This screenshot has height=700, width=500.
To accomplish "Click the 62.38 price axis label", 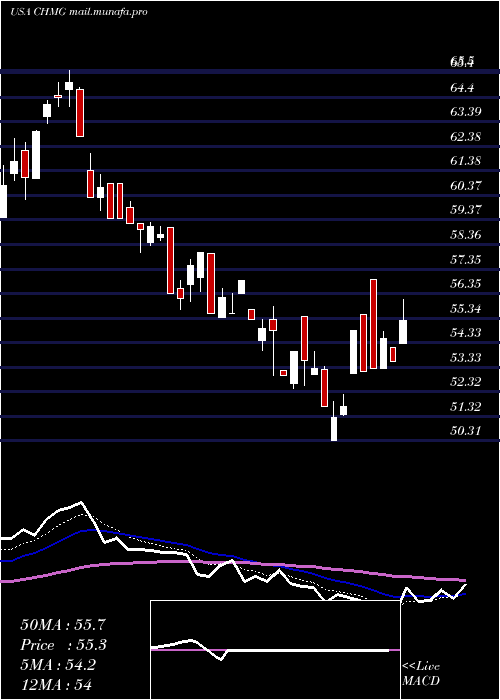I will [x=465, y=136].
